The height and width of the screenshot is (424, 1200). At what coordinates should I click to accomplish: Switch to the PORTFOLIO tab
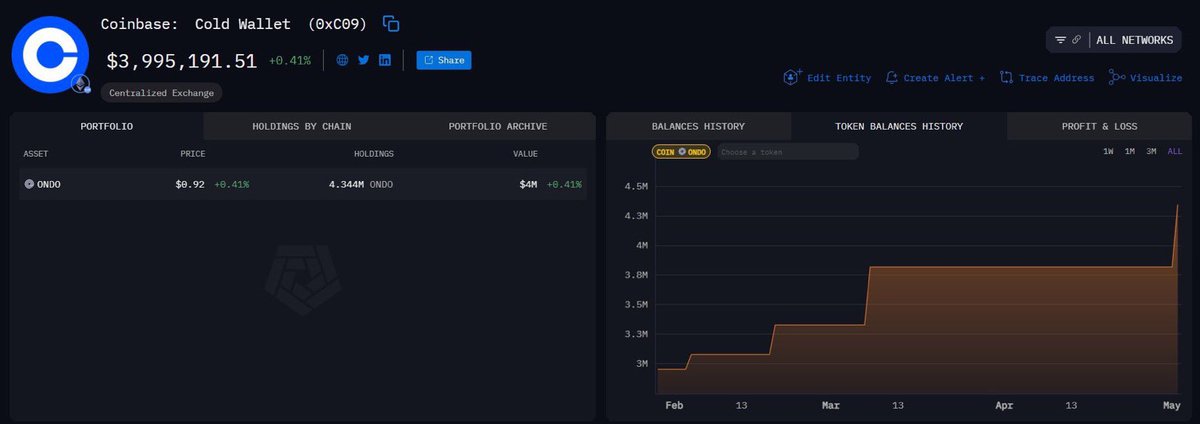point(107,126)
